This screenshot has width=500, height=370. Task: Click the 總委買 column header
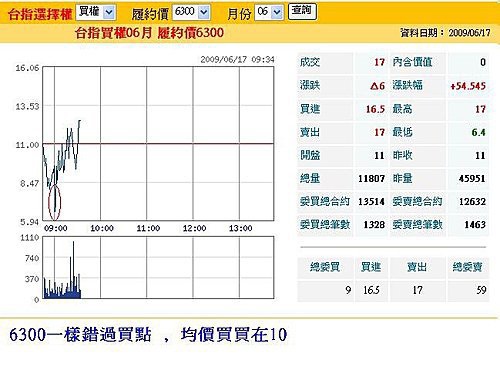325,267
